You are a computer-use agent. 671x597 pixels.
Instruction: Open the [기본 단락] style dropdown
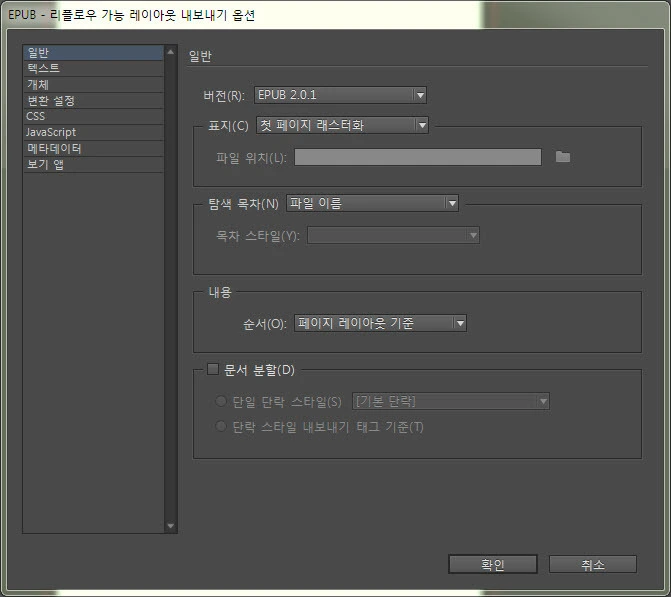tap(451, 401)
